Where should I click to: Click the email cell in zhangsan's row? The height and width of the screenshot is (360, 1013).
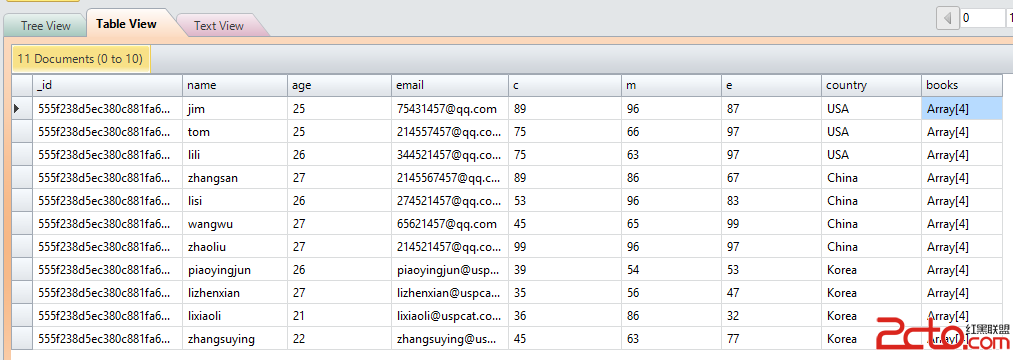coord(450,178)
